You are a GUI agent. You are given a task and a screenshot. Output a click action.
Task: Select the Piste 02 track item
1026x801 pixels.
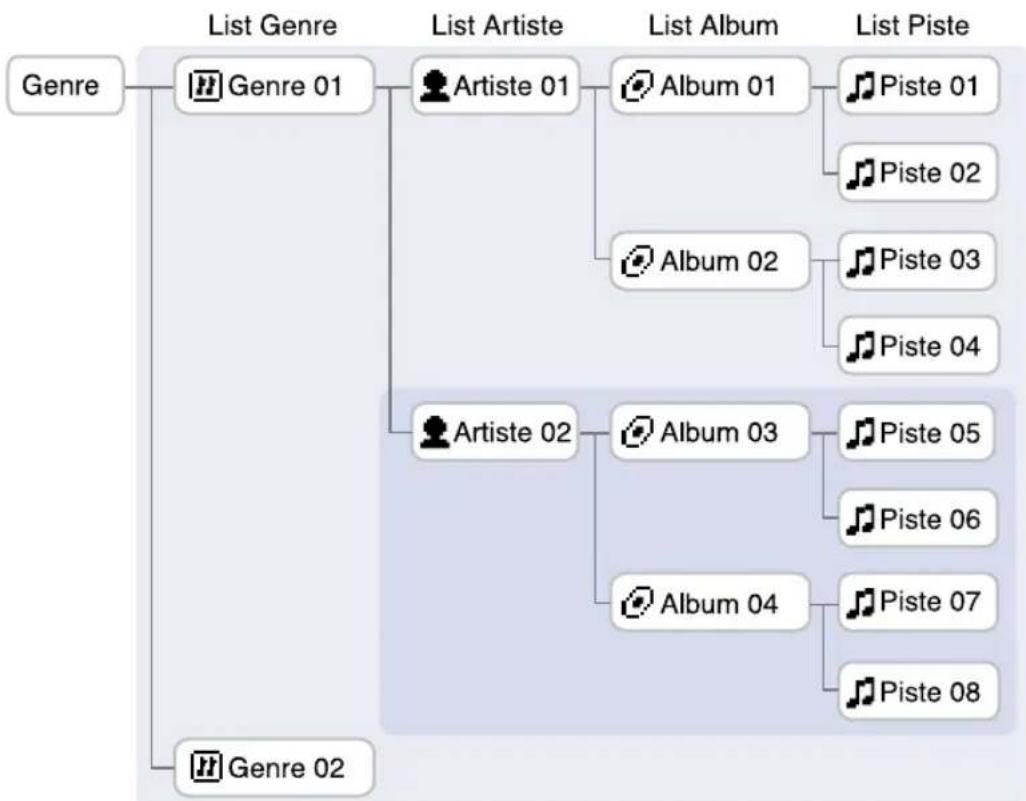pyautogui.click(x=918, y=172)
